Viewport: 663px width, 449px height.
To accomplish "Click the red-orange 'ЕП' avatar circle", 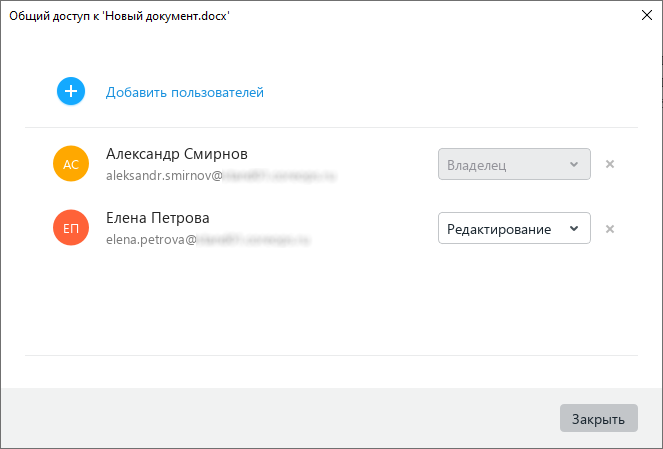I will 71,229.
